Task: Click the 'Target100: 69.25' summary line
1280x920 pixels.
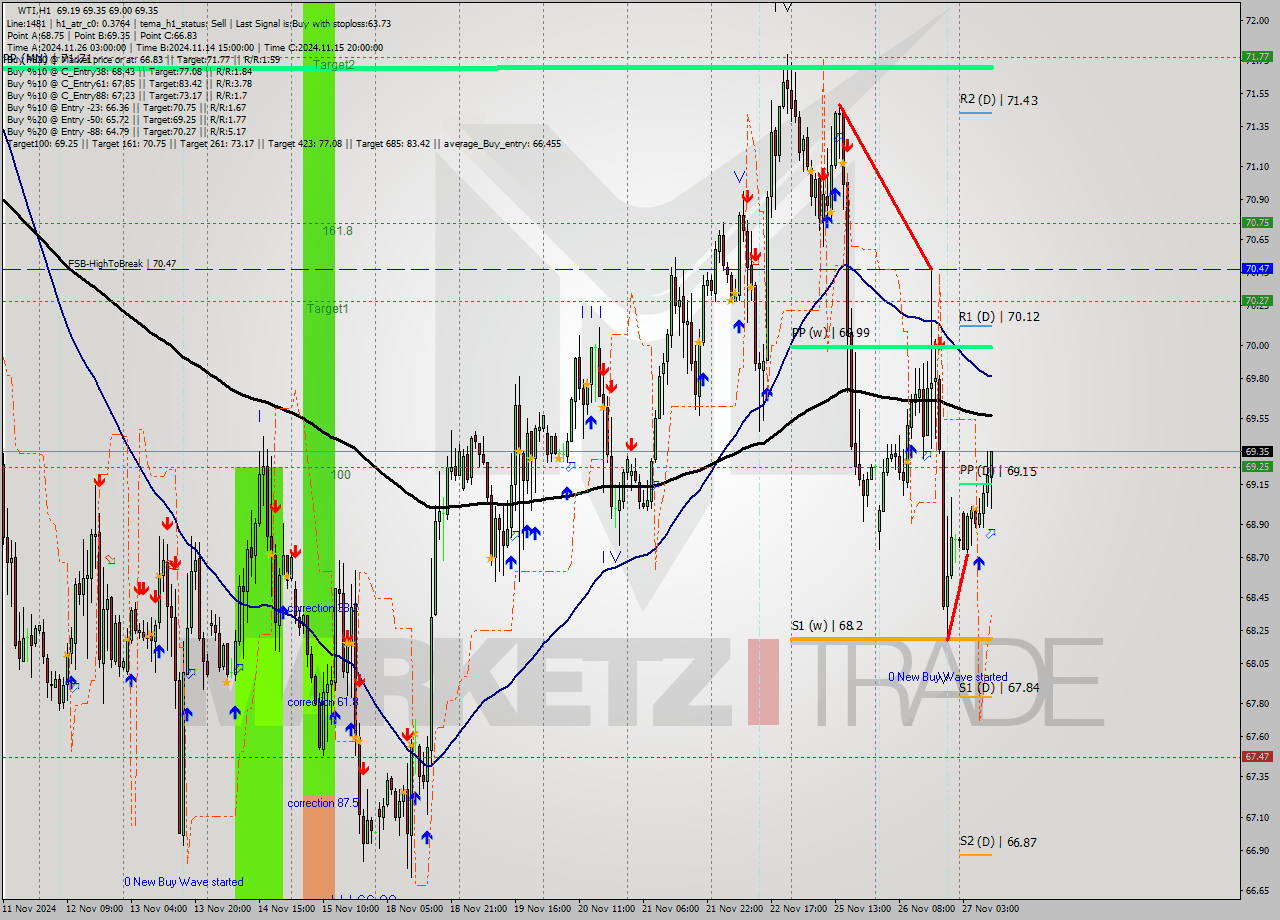Action: point(283,143)
